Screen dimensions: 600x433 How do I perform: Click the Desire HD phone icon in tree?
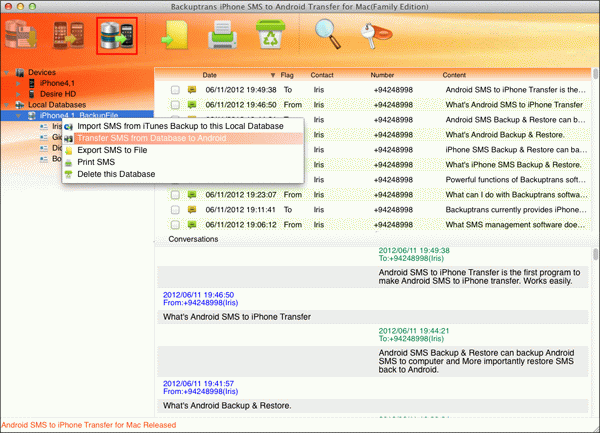[32, 94]
